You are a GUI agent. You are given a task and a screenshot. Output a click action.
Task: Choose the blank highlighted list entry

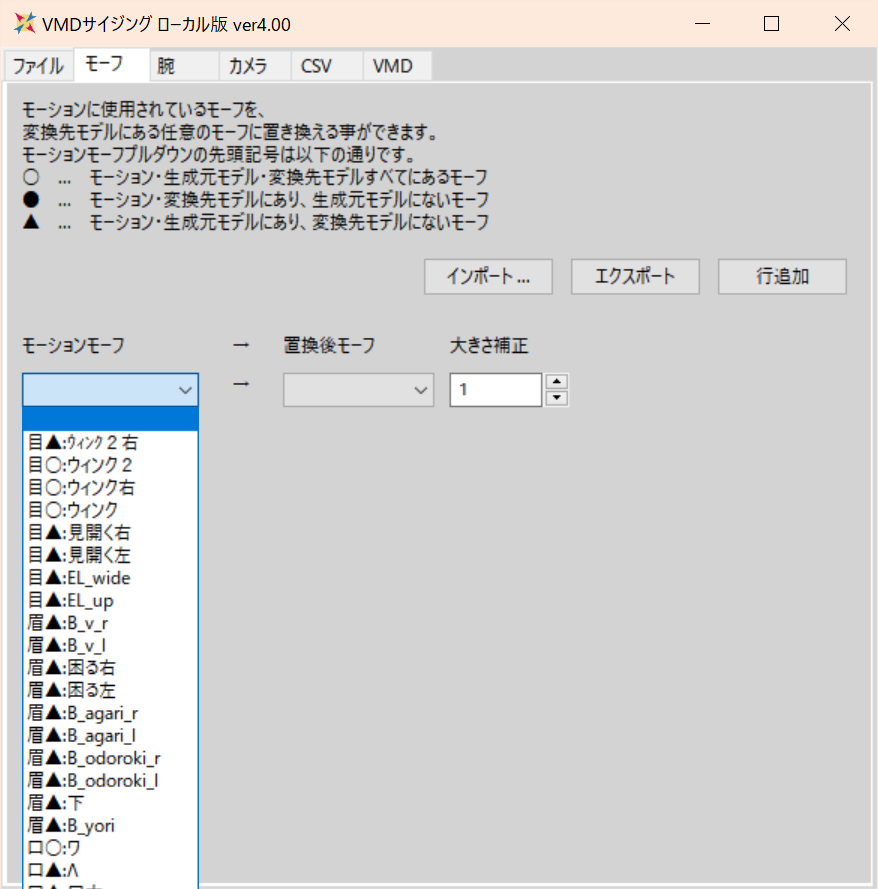pyautogui.click(x=111, y=420)
